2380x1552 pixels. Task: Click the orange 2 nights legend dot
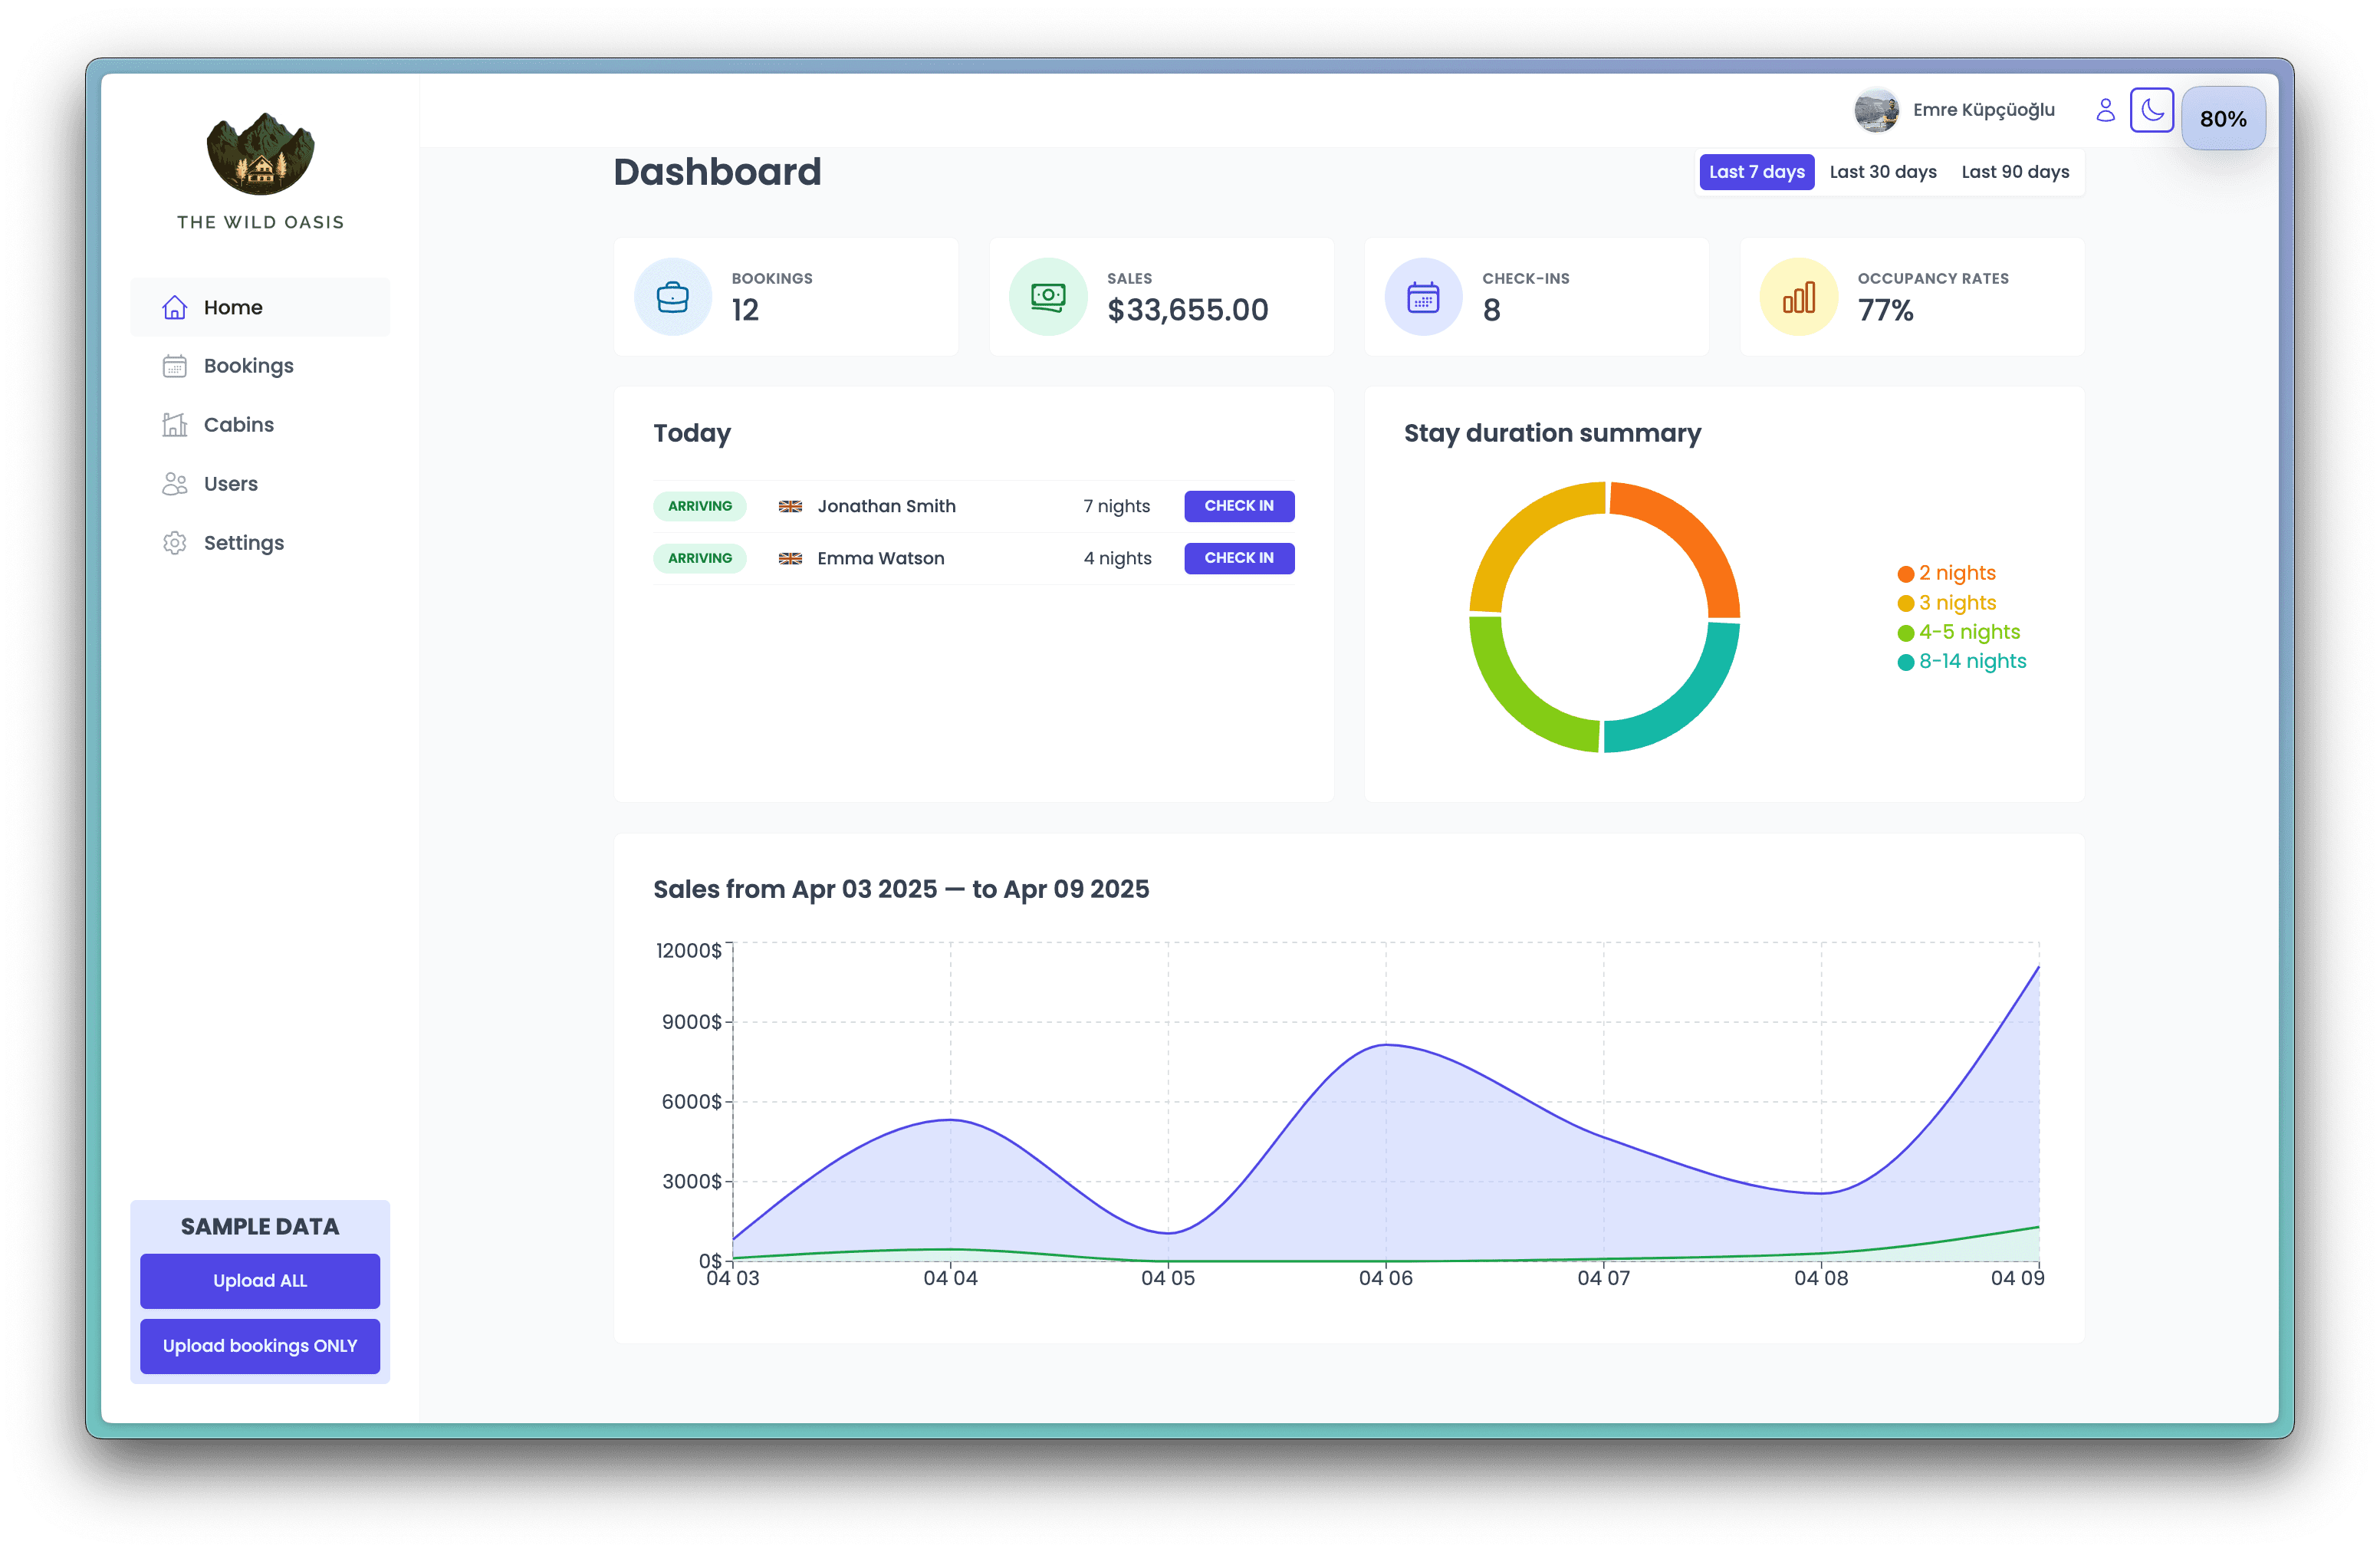pyautogui.click(x=1905, y=574)
